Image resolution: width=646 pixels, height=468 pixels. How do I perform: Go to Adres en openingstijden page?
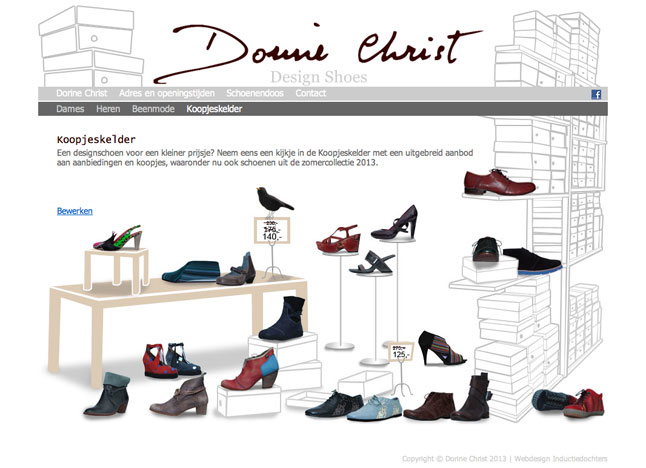point(166,93)
